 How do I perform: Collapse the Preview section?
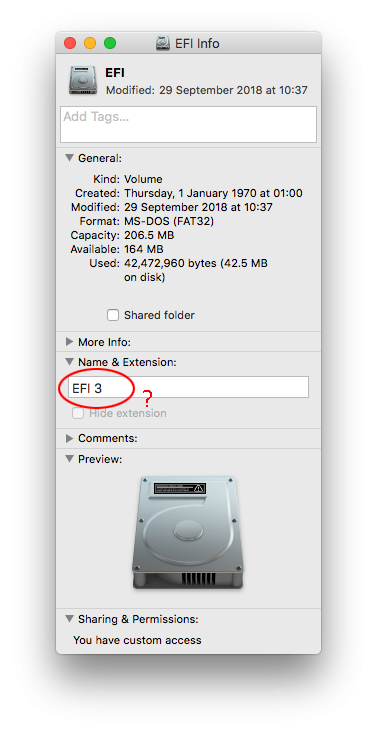point(69,459)
